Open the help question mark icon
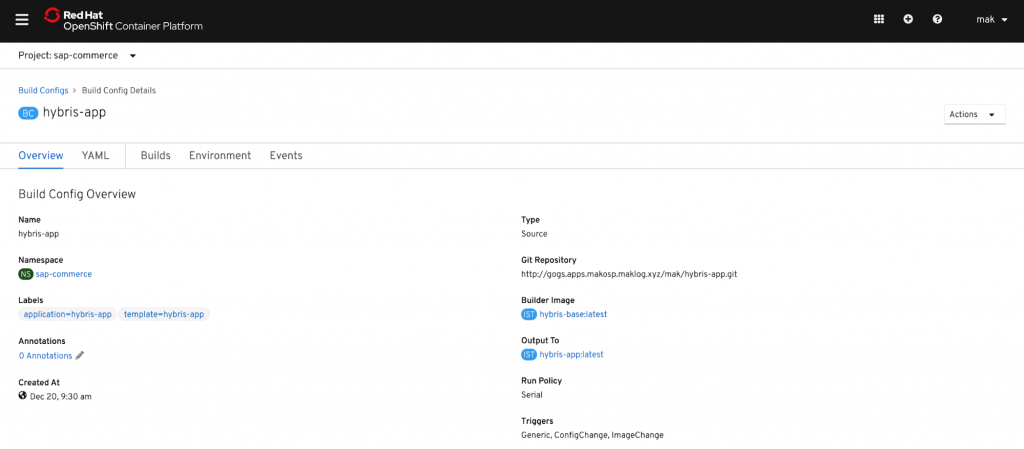Viewport: 1024px width, 449px height. 937,19
